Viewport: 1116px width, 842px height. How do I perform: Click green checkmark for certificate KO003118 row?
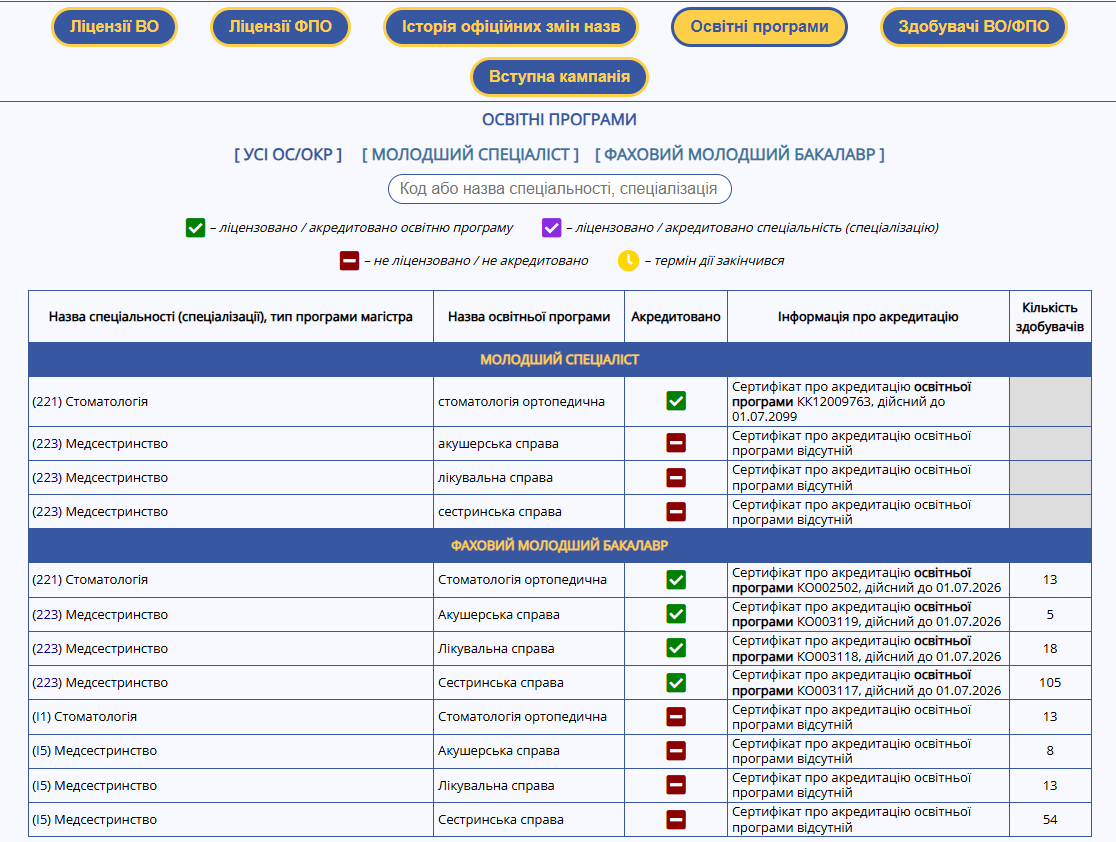(676, 648)
